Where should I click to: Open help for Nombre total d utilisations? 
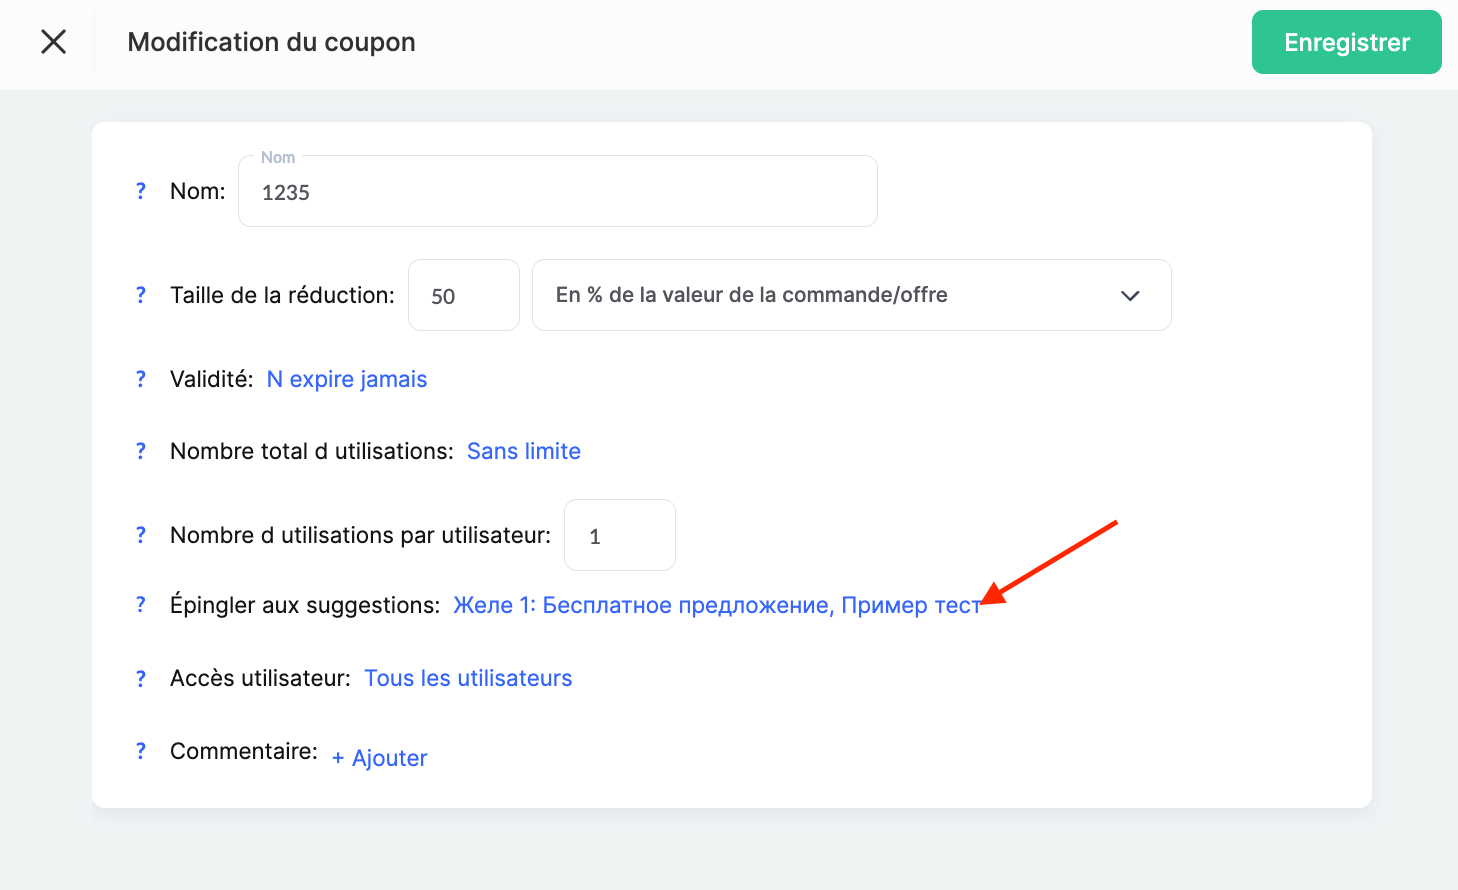(x=141, y=451)
